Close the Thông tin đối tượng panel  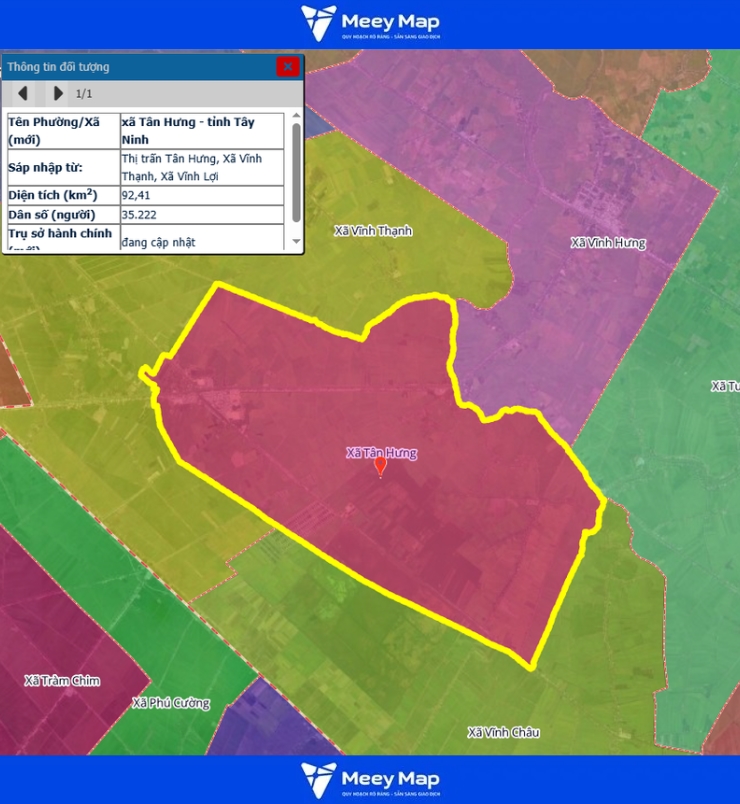[x=288, y=67]
